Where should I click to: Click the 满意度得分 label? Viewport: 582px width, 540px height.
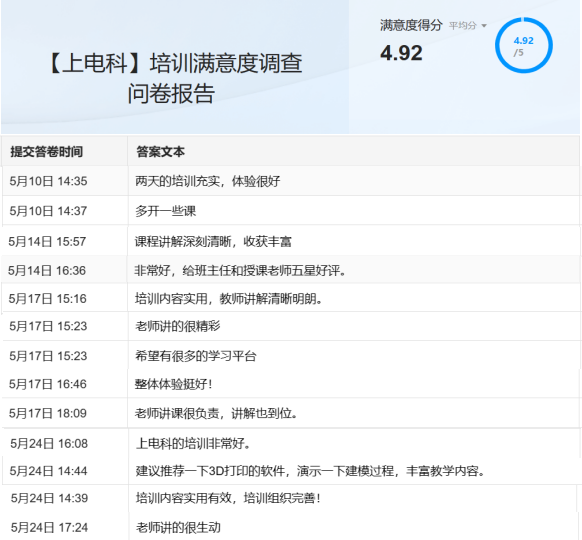(x=411, y=25)
